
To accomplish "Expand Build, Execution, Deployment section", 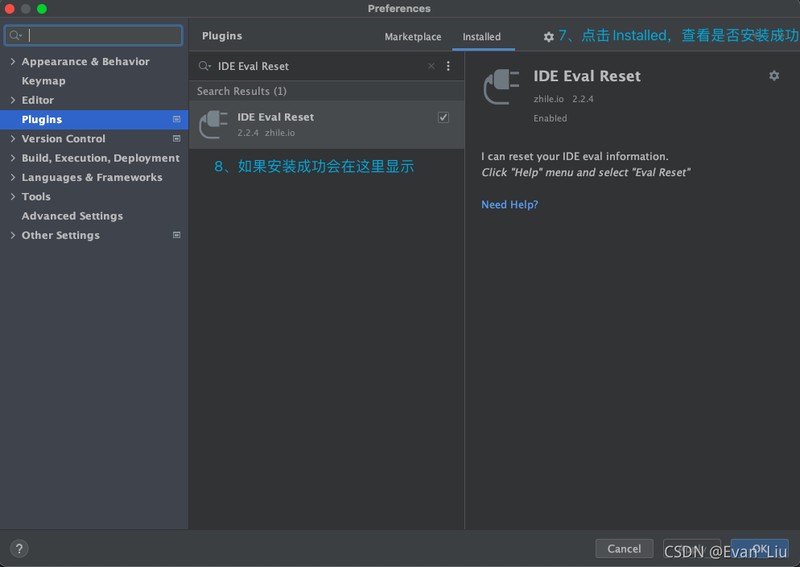I will tap(12, 158).
